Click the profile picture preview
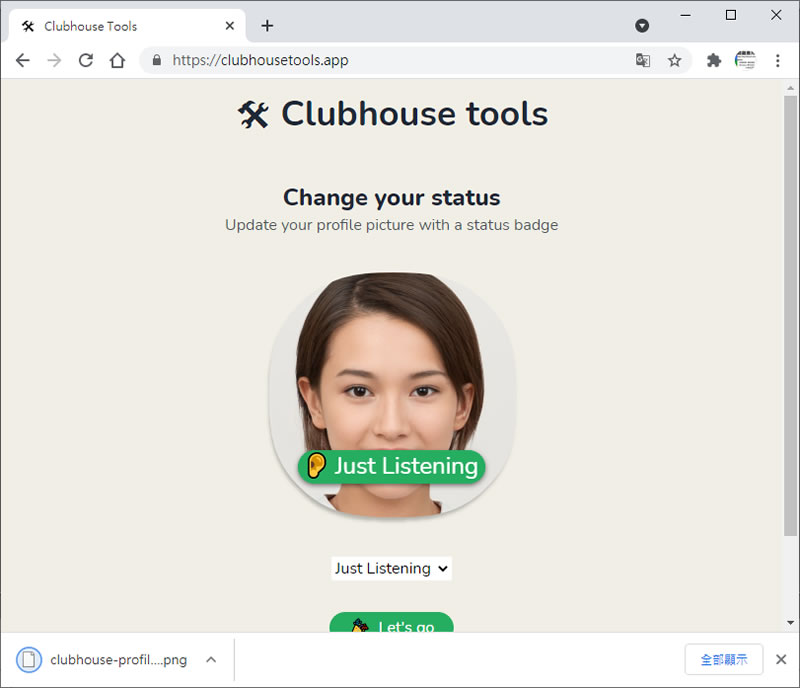Viewport: 800px width, 688px height. click(x=392, y=394)
